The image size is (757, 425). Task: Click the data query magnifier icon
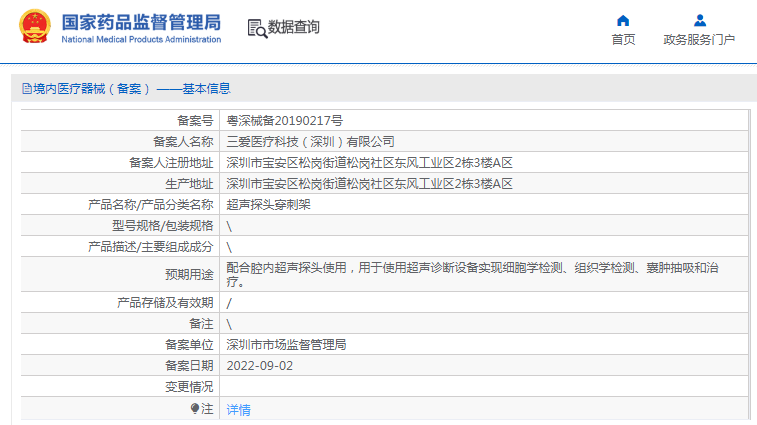click(x=257, y=28)
